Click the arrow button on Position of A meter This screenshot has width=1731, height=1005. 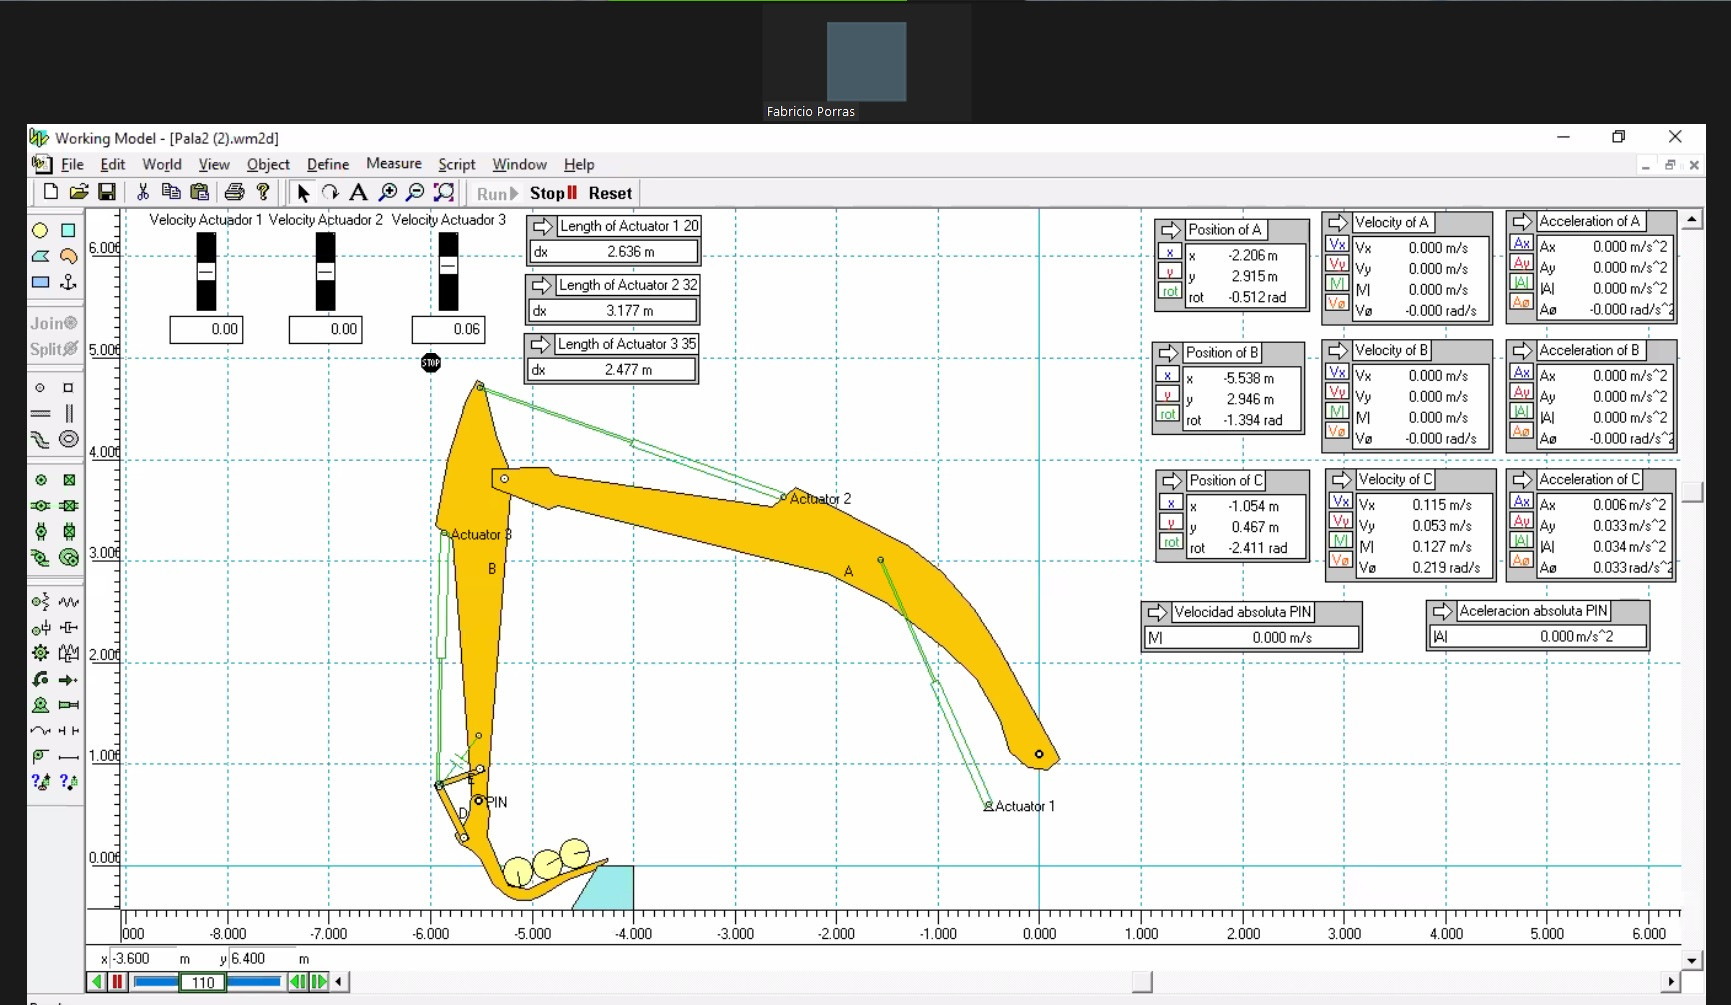coord(1170,230)
